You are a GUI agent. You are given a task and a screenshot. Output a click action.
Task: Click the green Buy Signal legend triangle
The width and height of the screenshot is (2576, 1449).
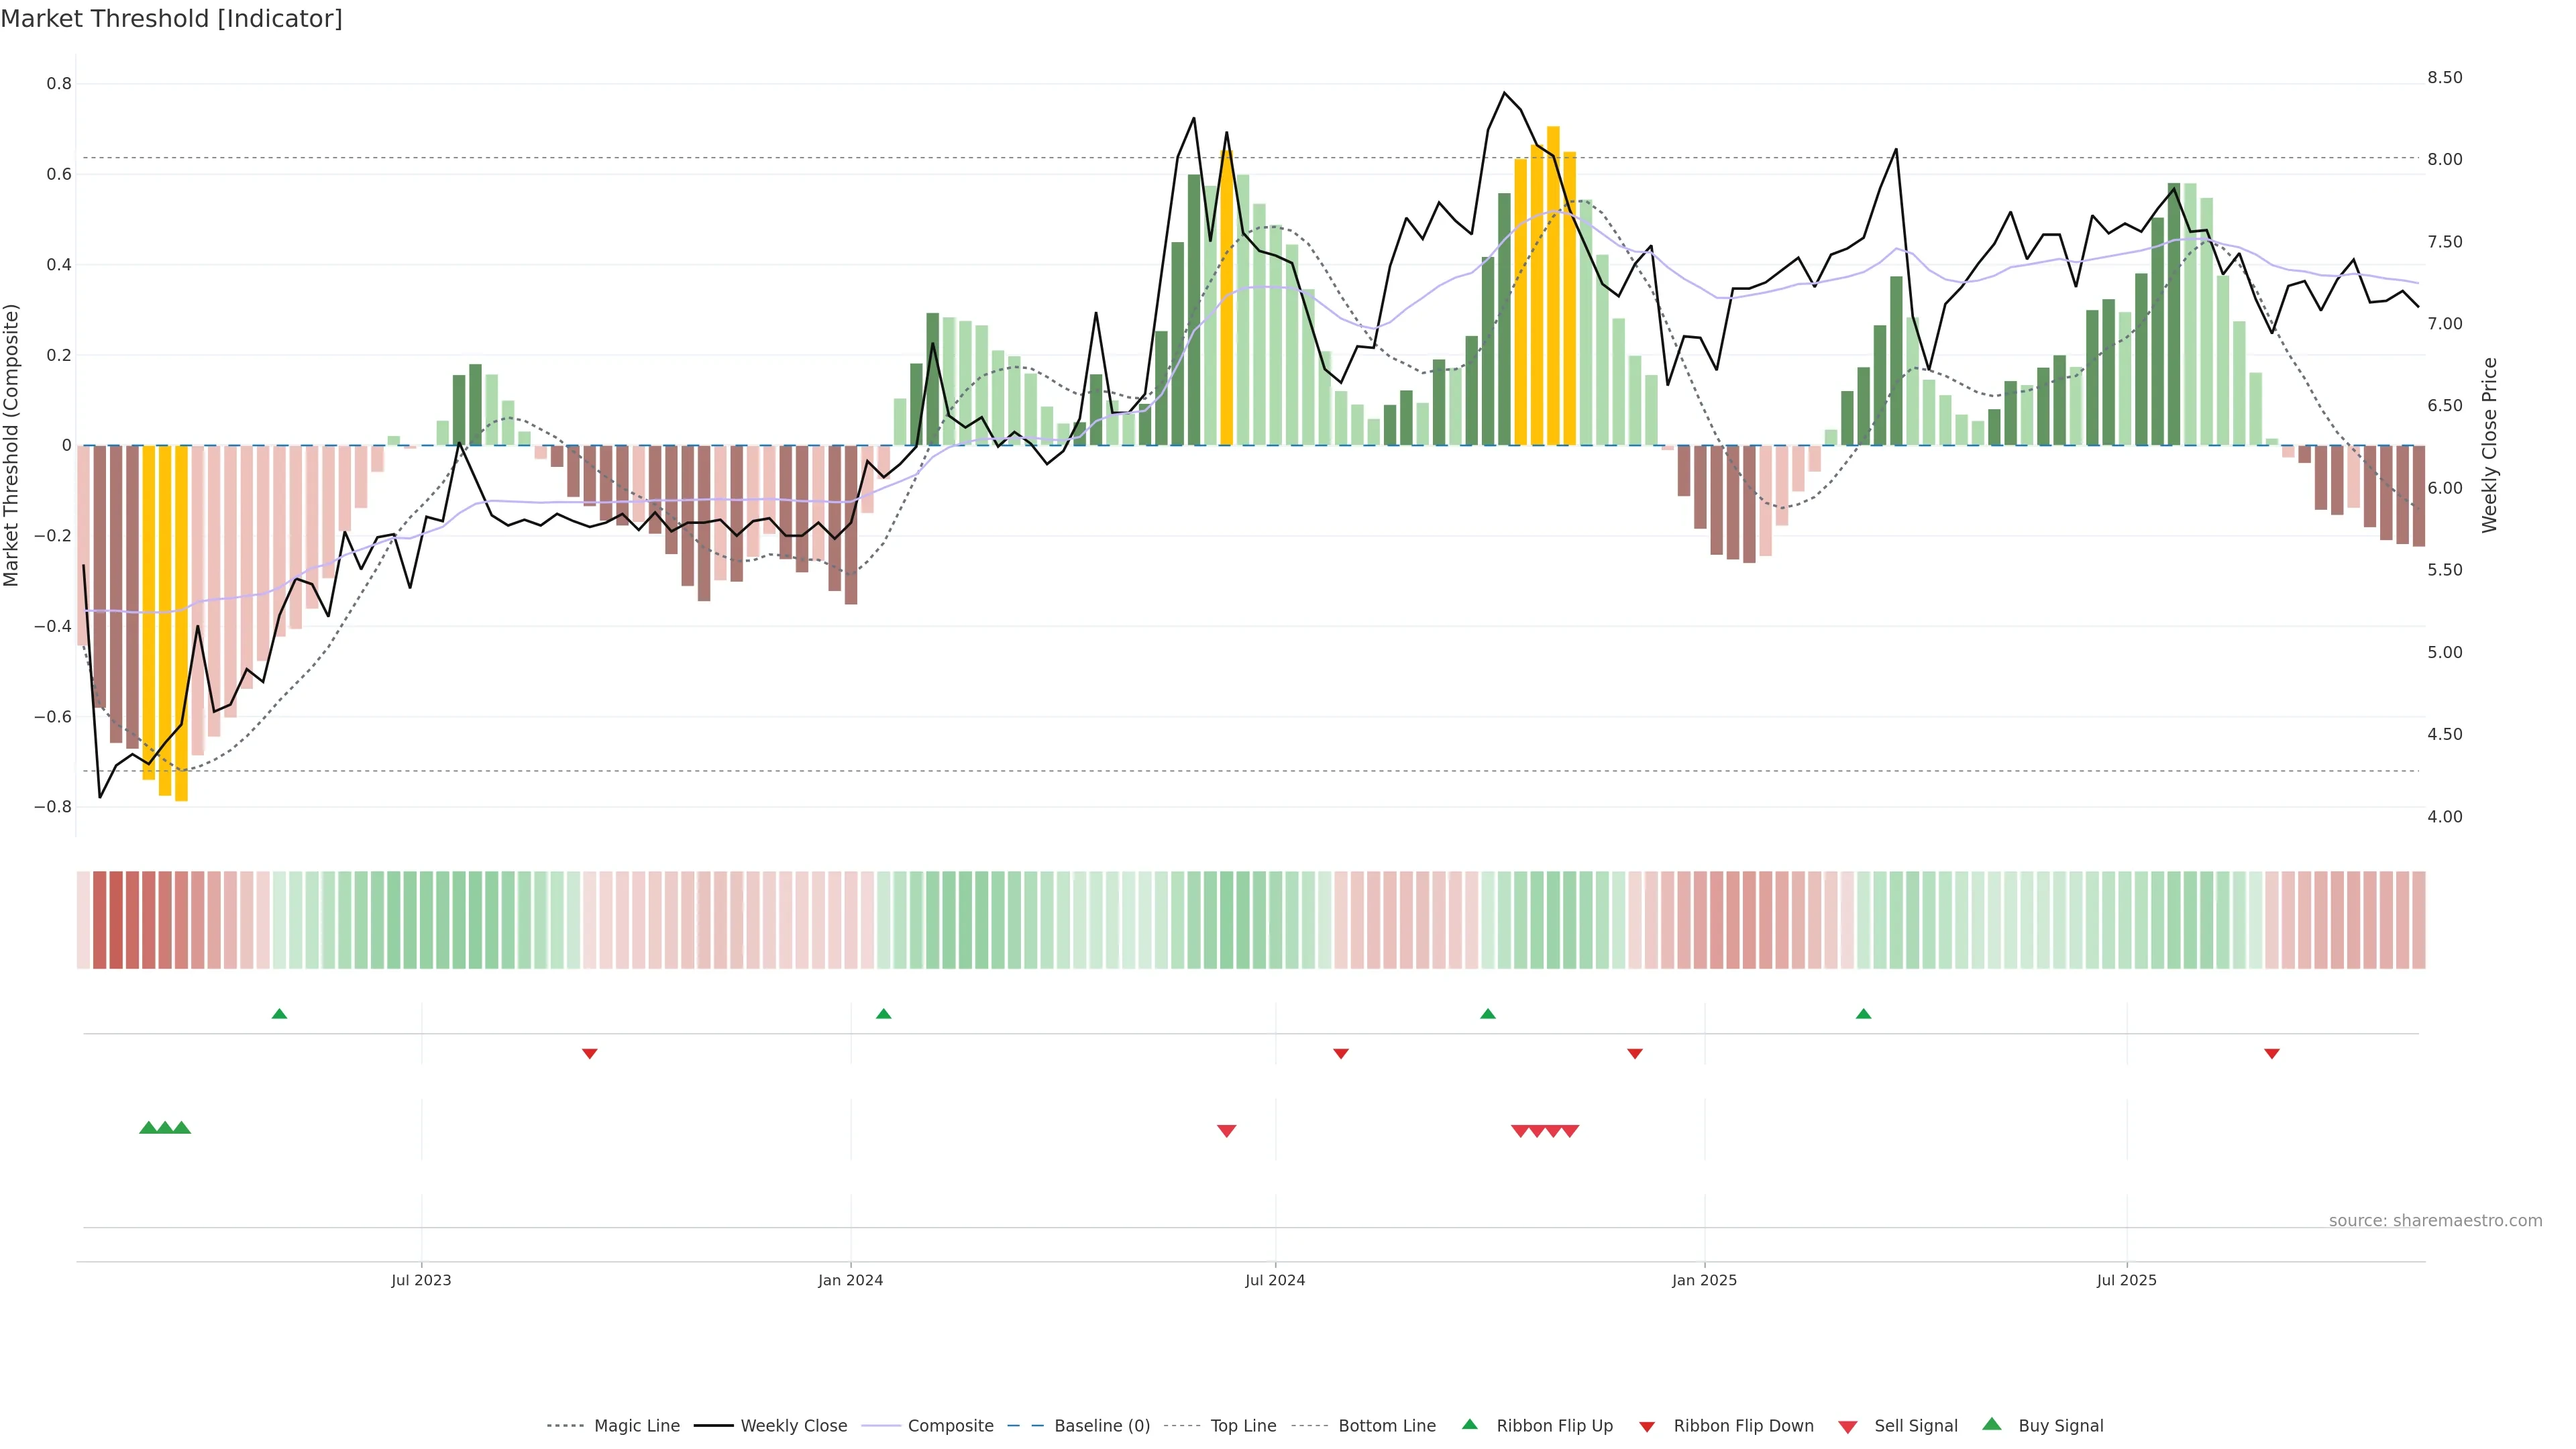1991,1424
